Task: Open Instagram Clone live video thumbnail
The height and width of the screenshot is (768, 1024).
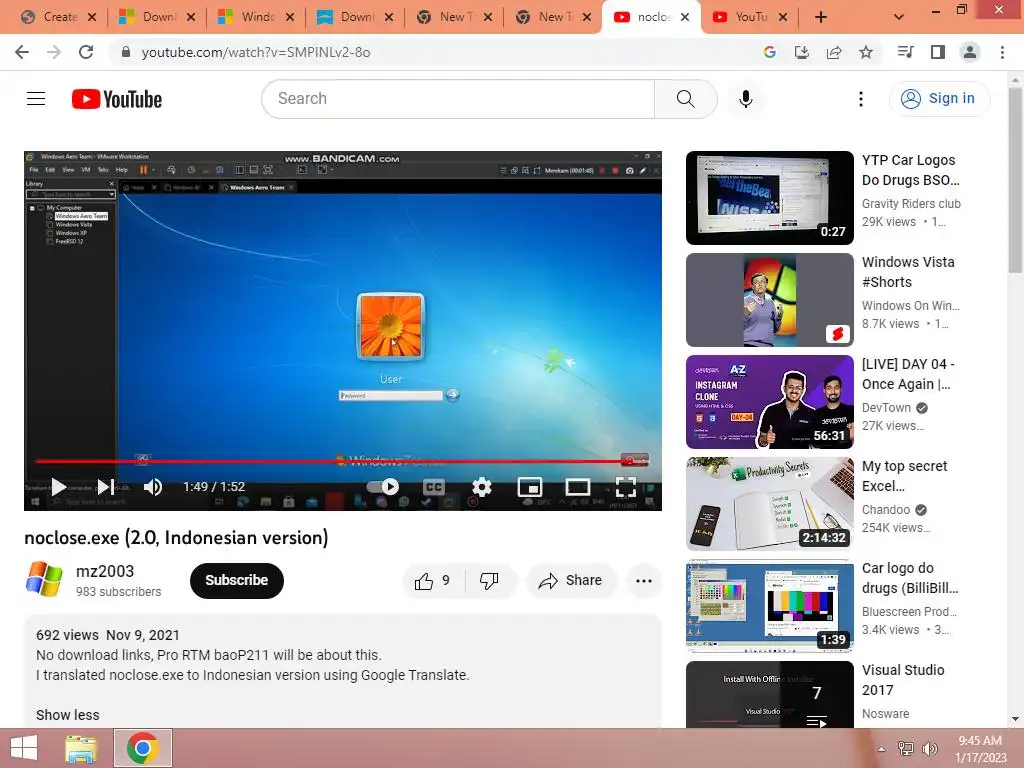Action: [769, 402]
